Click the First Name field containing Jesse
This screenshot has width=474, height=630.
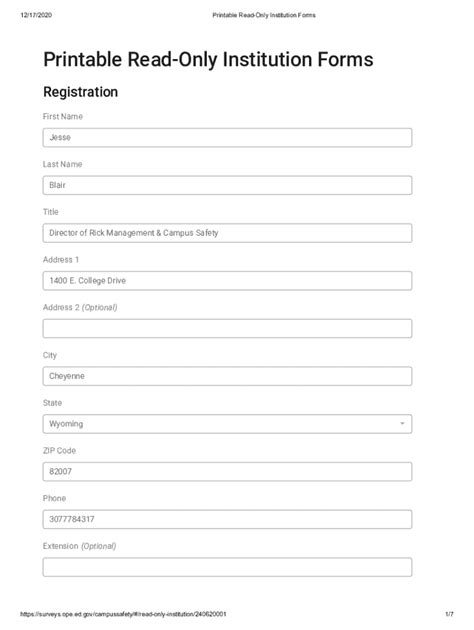coord(227,137)
